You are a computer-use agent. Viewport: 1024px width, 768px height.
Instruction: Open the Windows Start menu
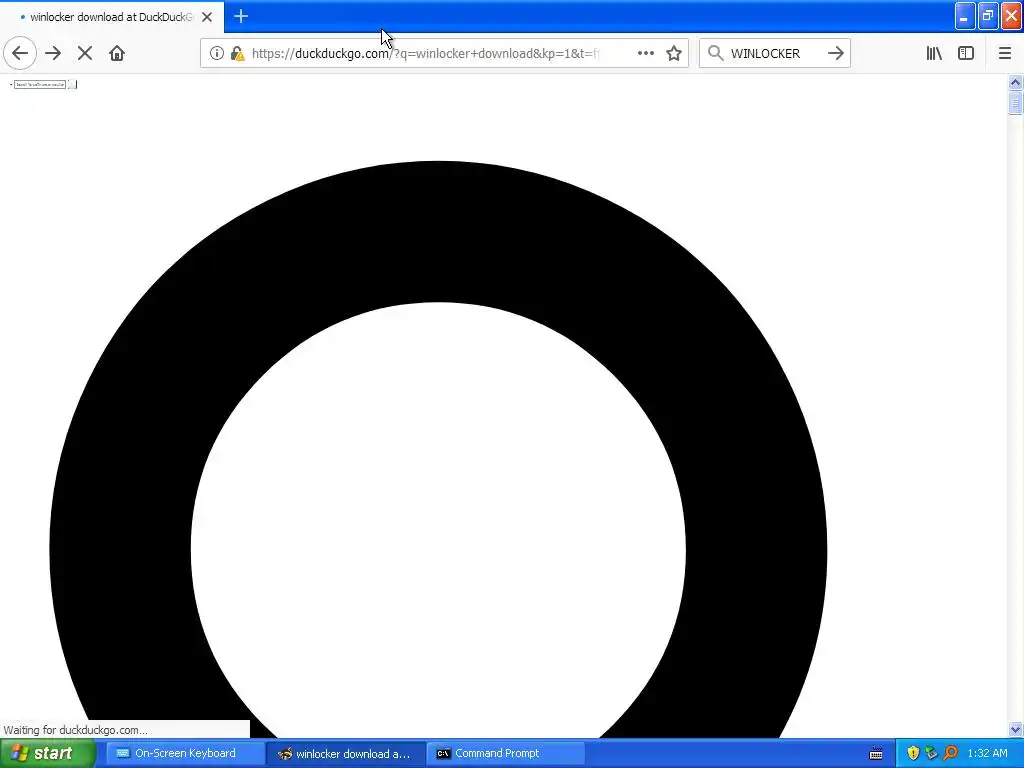tap(47, 754)
